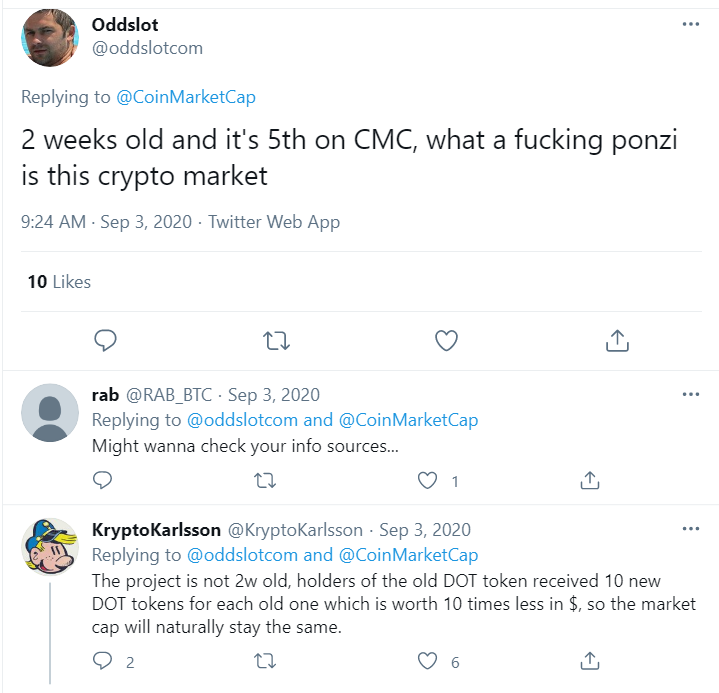Screen dimensions: 719x693
Task: Open KryptoKarlsson's avatar
Action: tap(50, 546)
